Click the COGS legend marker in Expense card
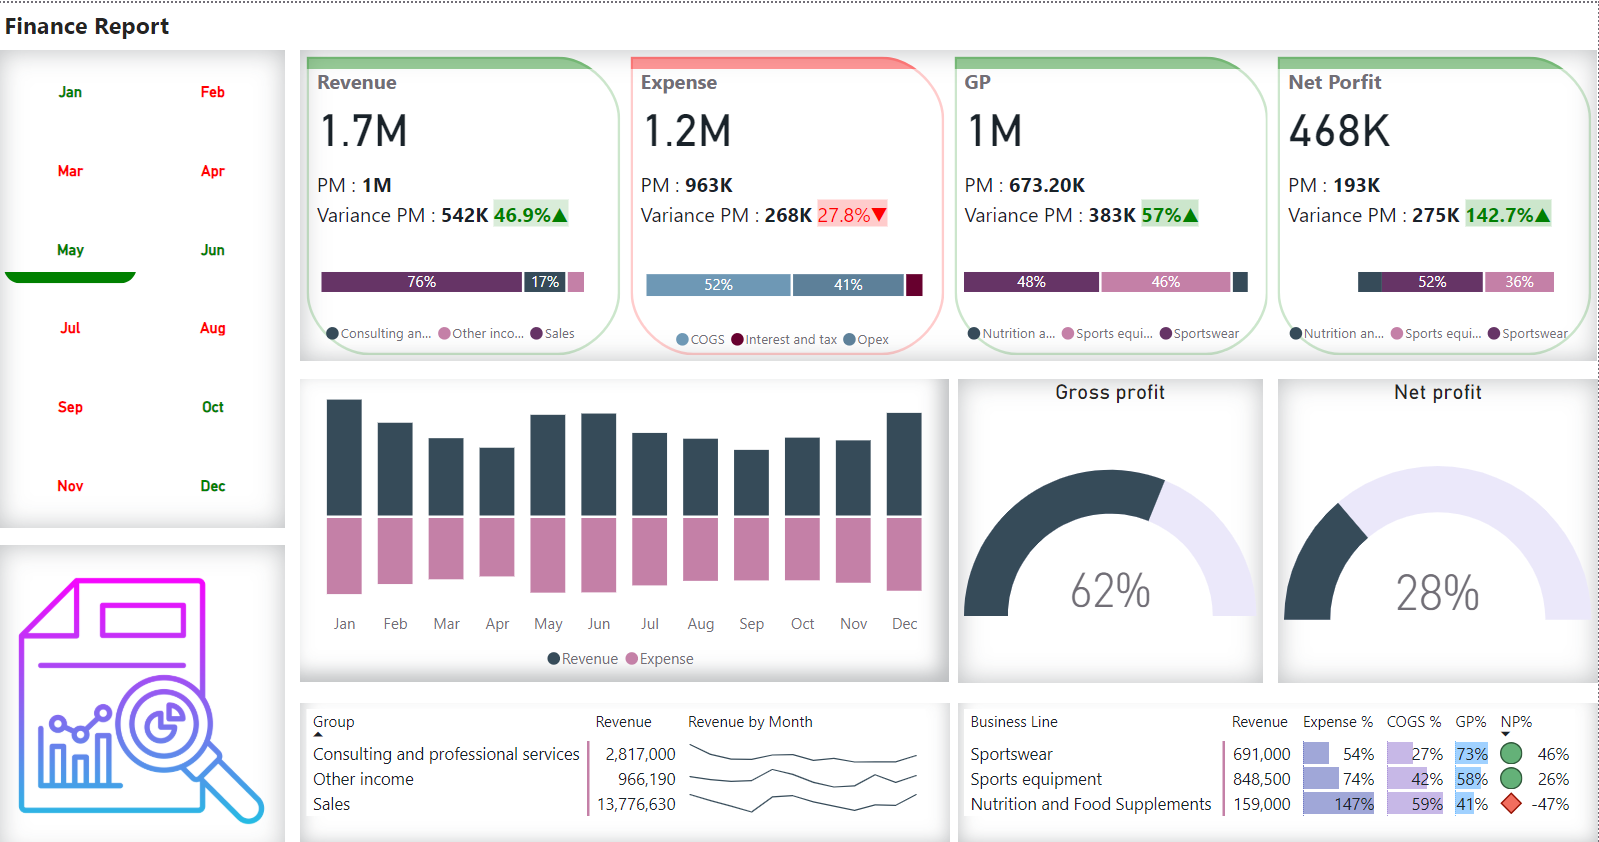1599x842 pixels. [682, 340]
